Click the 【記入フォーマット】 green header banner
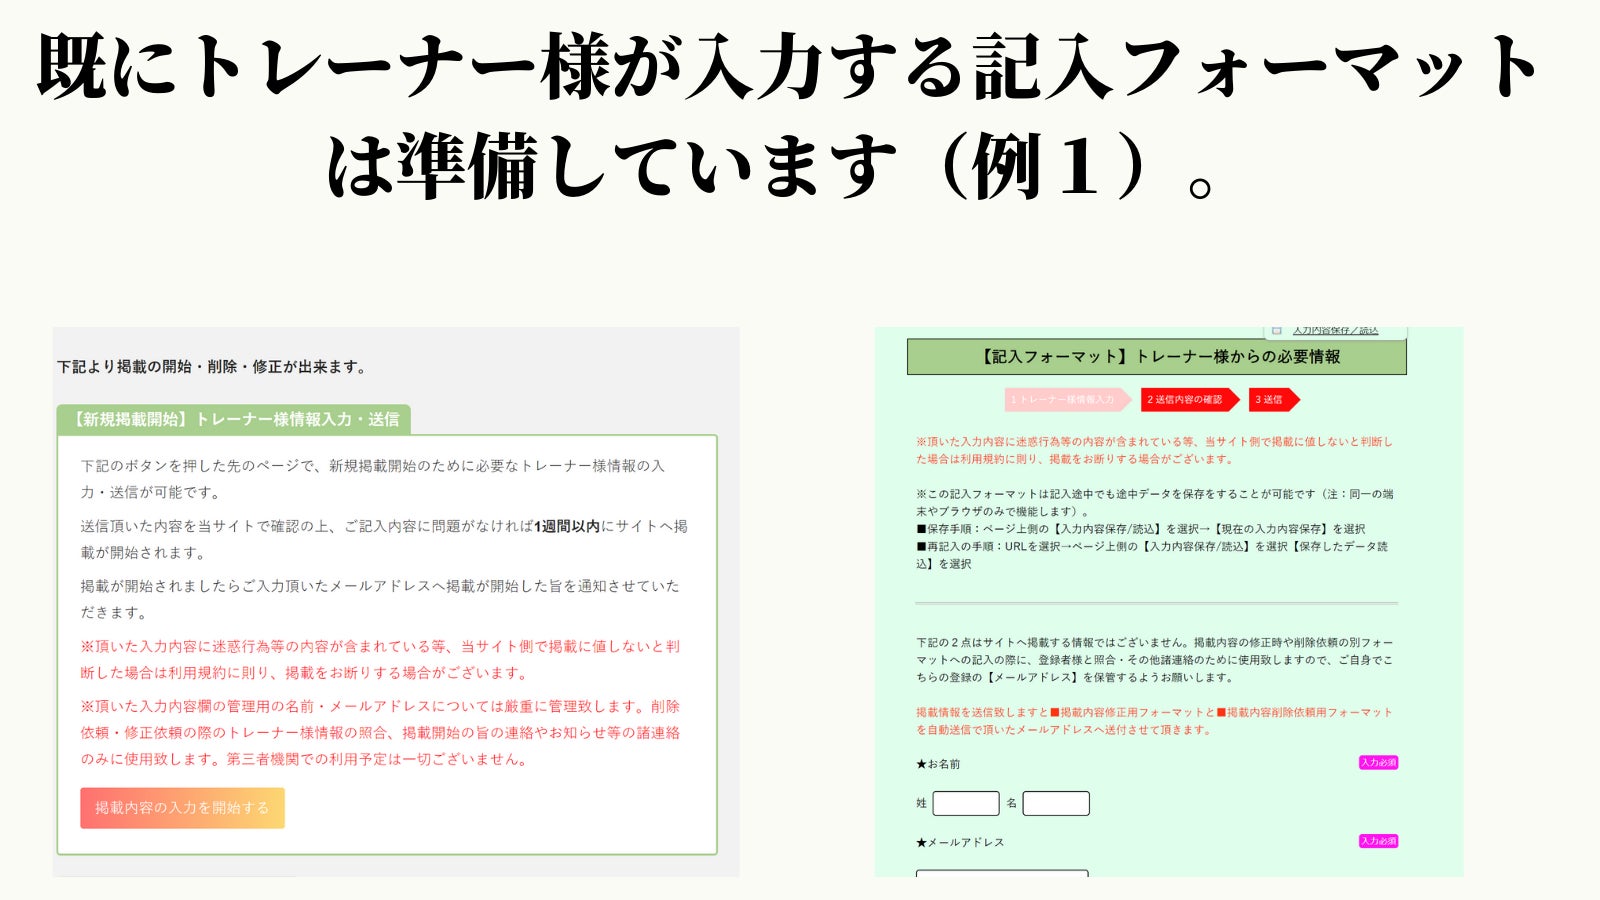The image size is (1600, 900). (1156, 357)
